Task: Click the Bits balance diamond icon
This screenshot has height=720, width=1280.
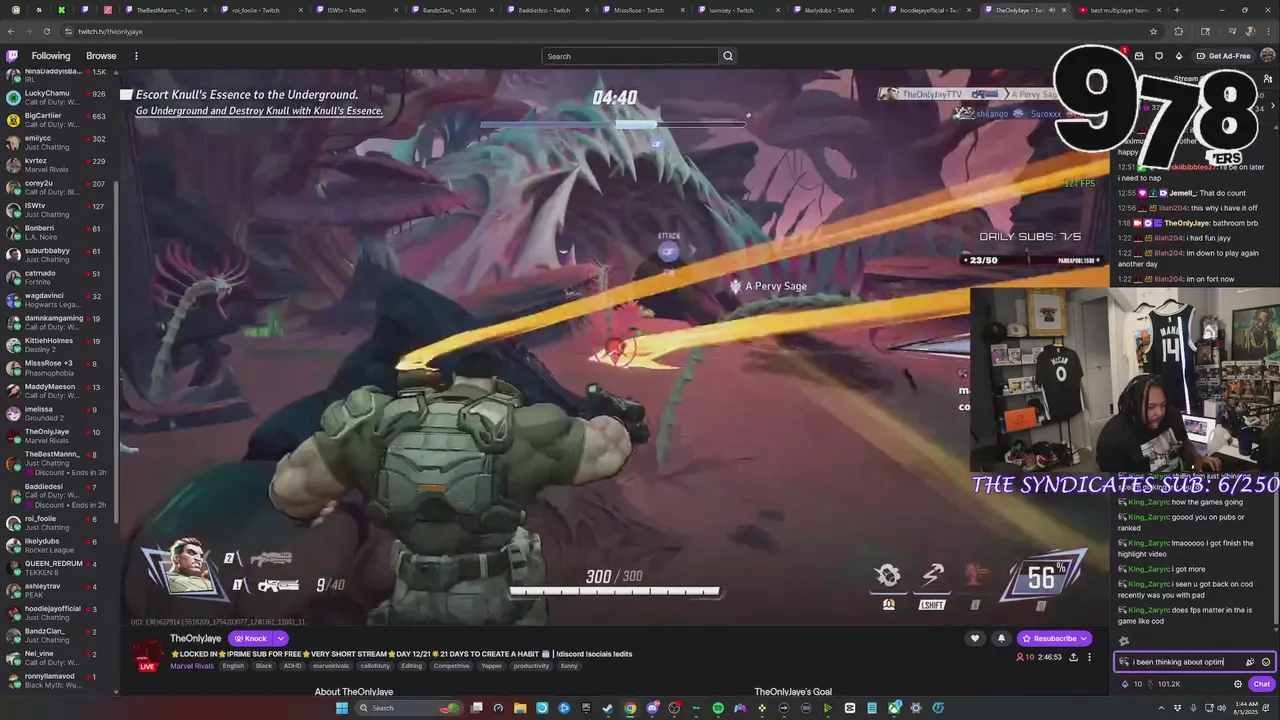Action: pos(1125,684)
